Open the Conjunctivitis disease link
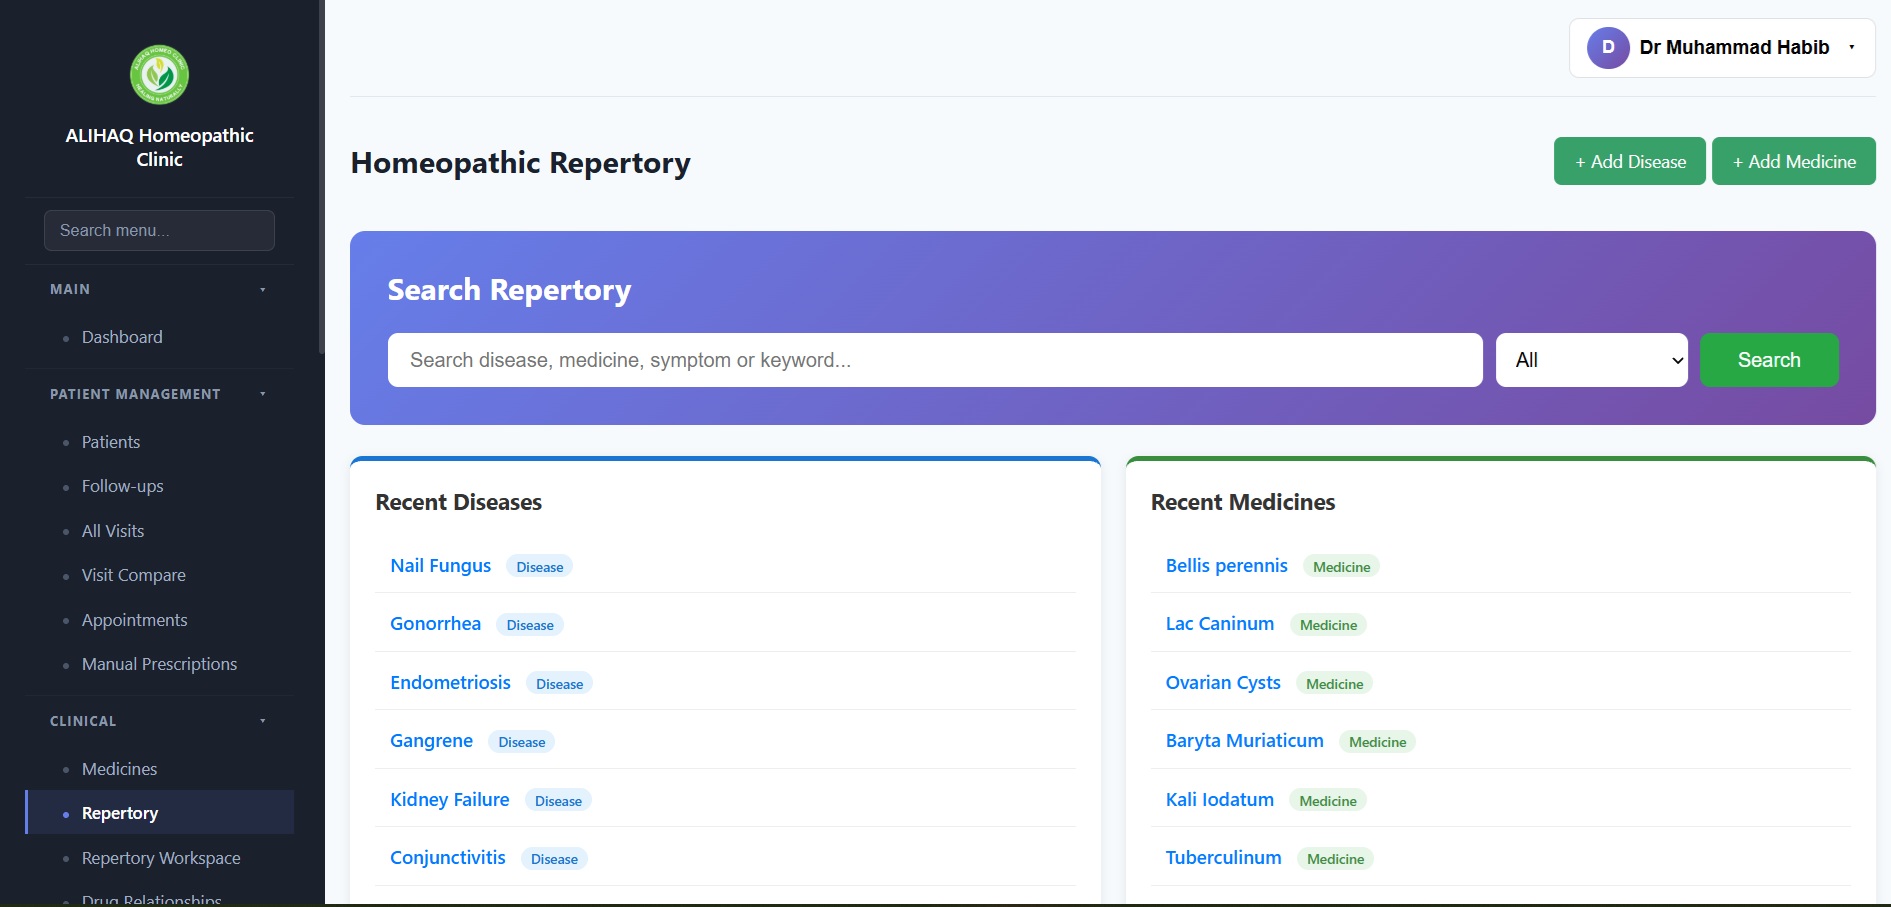Viewport: 1891px width, 907px height. [x=448, y=858]
